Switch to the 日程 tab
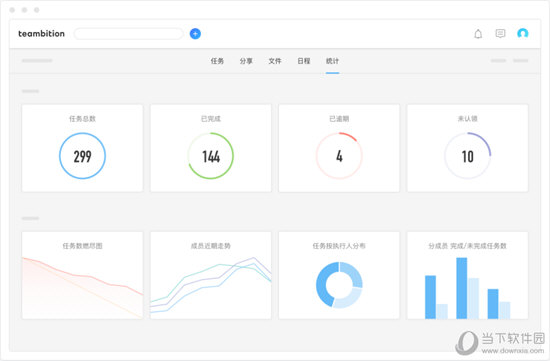This screenshot has height=361, width=550. tap(304, 61)
